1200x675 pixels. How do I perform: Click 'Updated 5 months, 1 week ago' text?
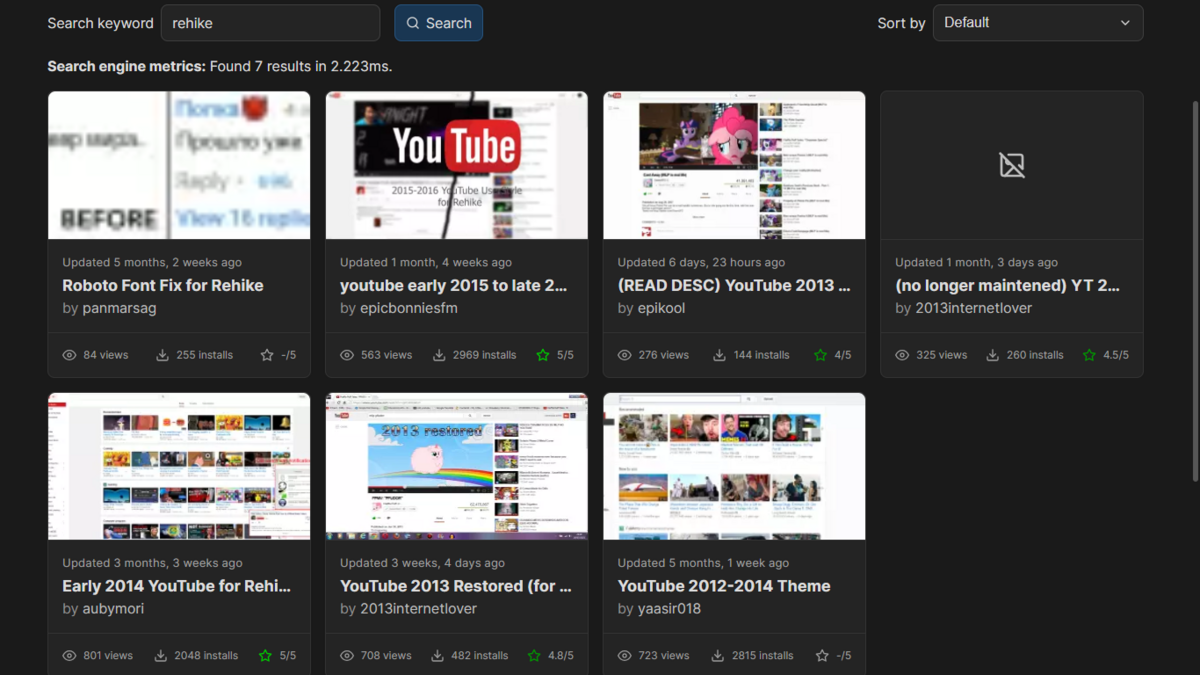(x=703, y=563)
